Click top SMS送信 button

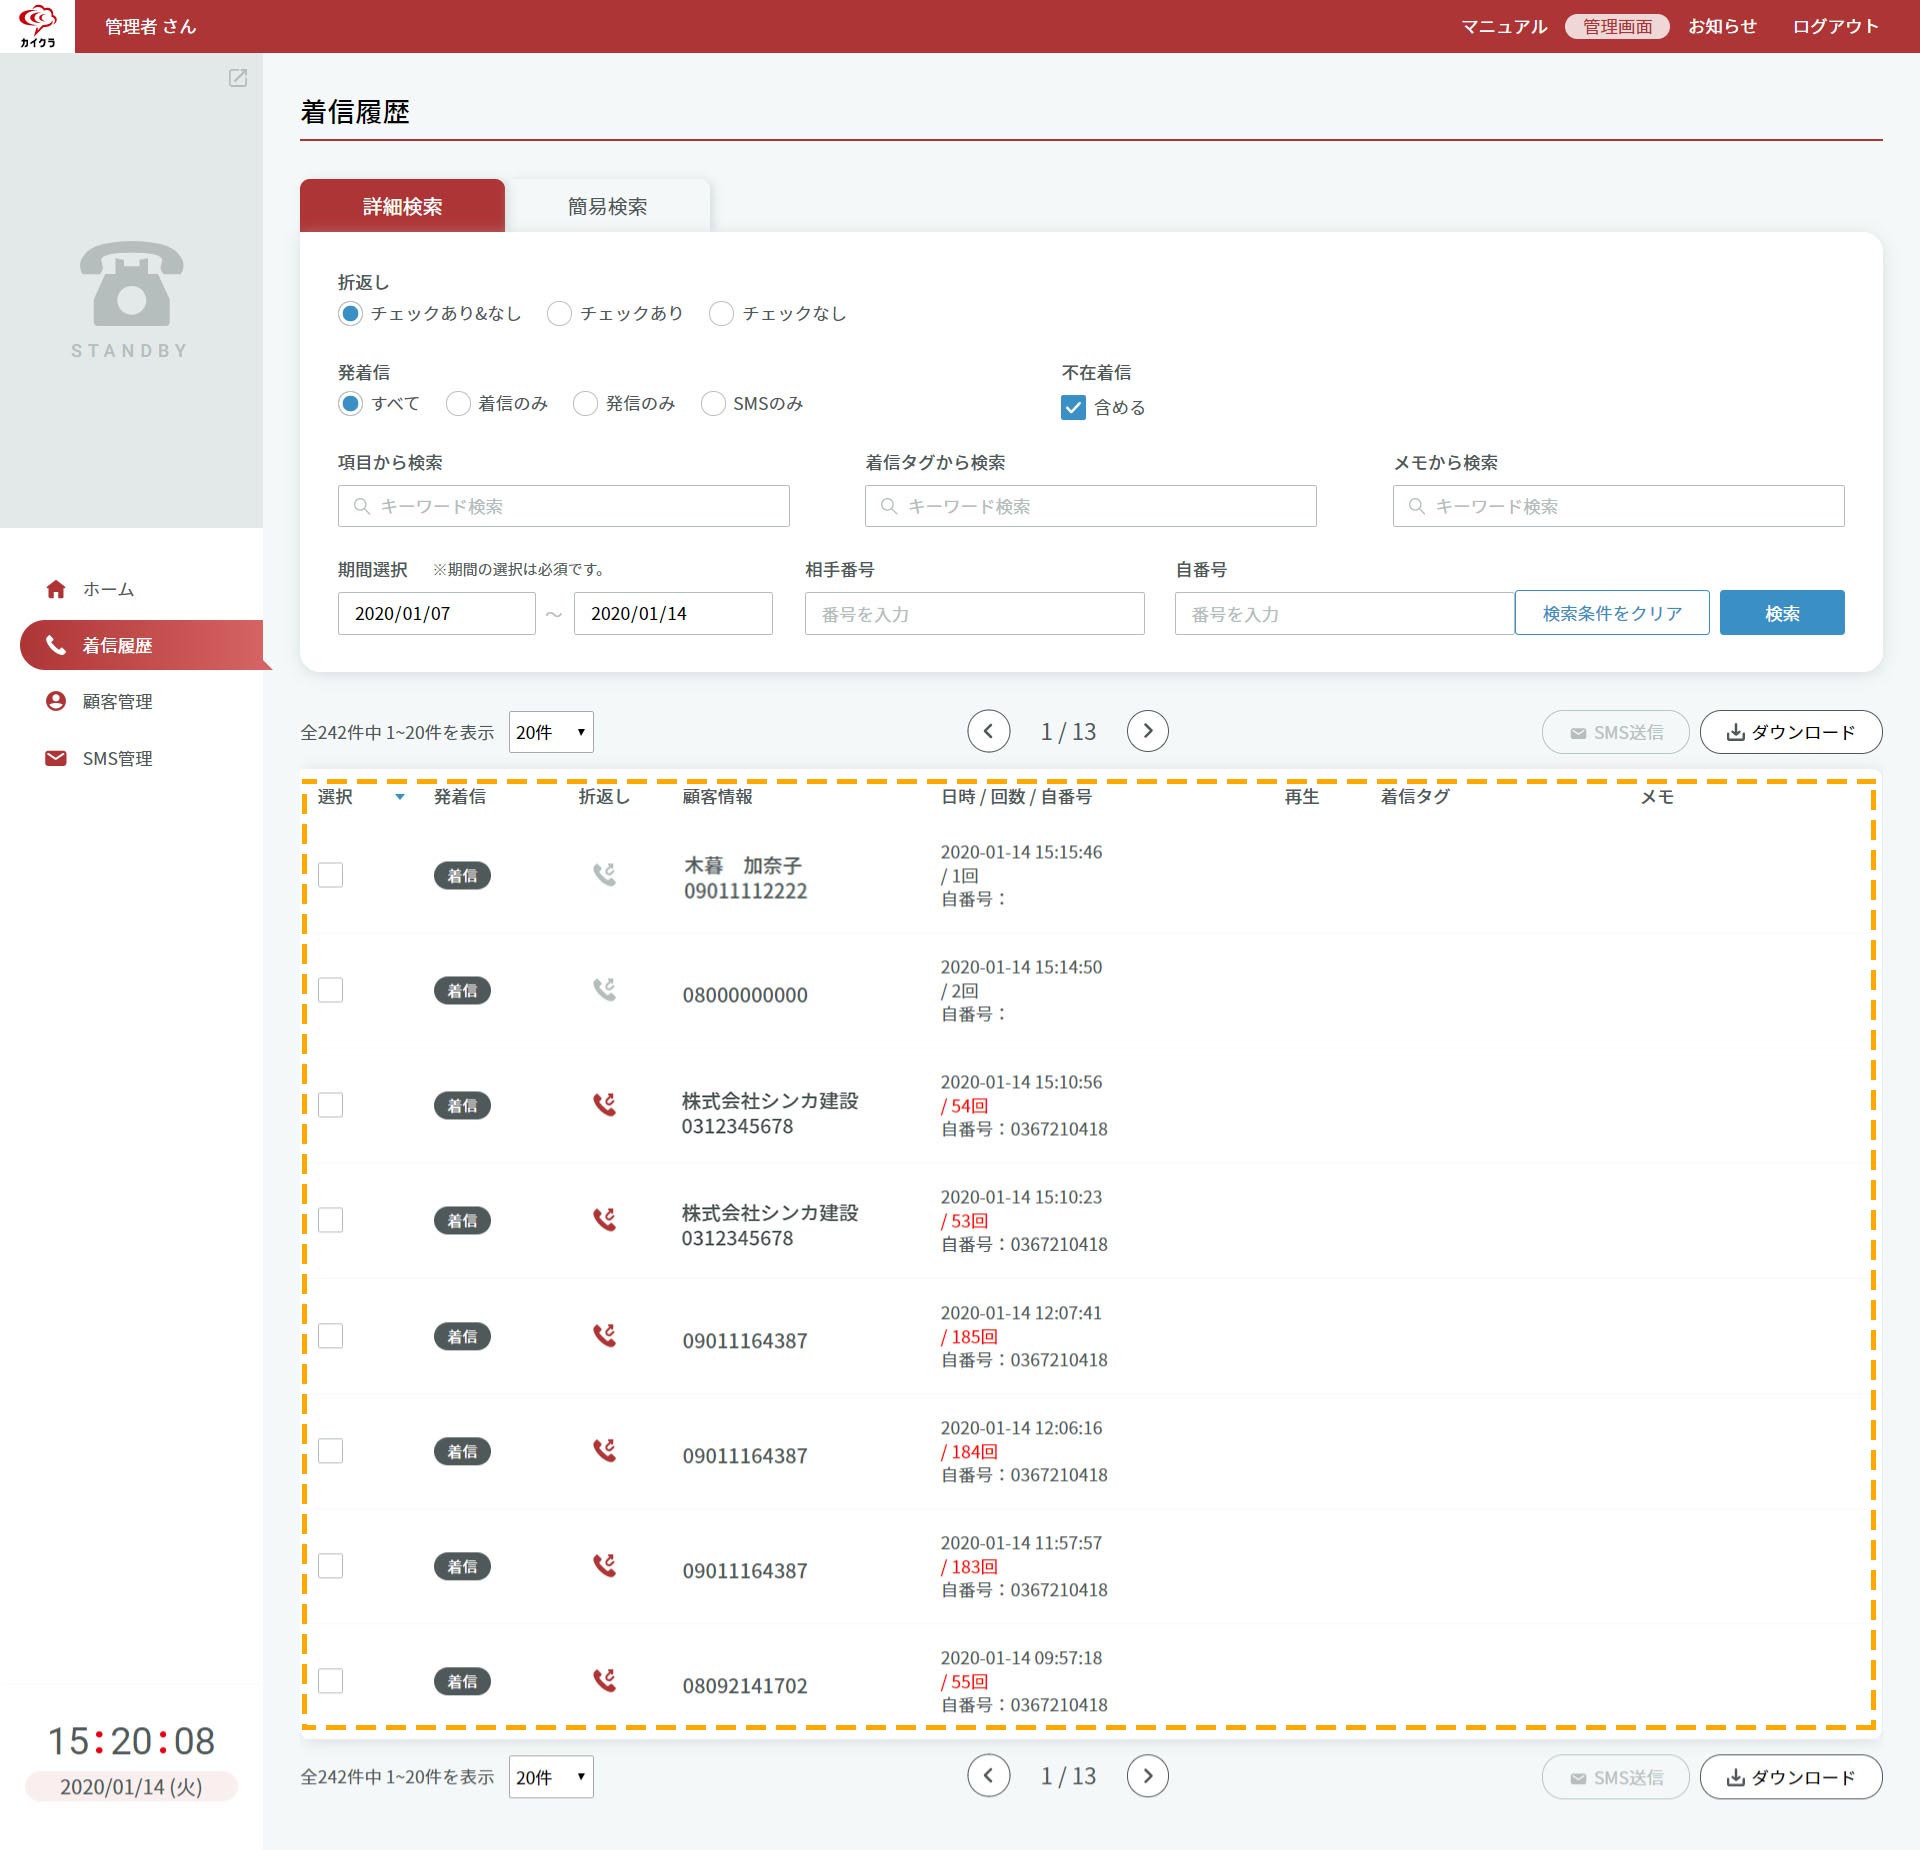click(1616, 732)
